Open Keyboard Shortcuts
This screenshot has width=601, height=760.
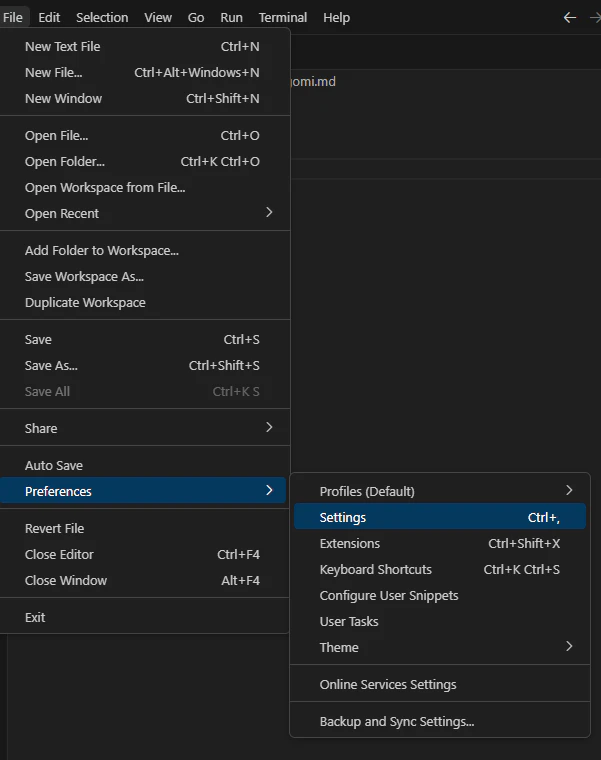click(x=440, y=570)
